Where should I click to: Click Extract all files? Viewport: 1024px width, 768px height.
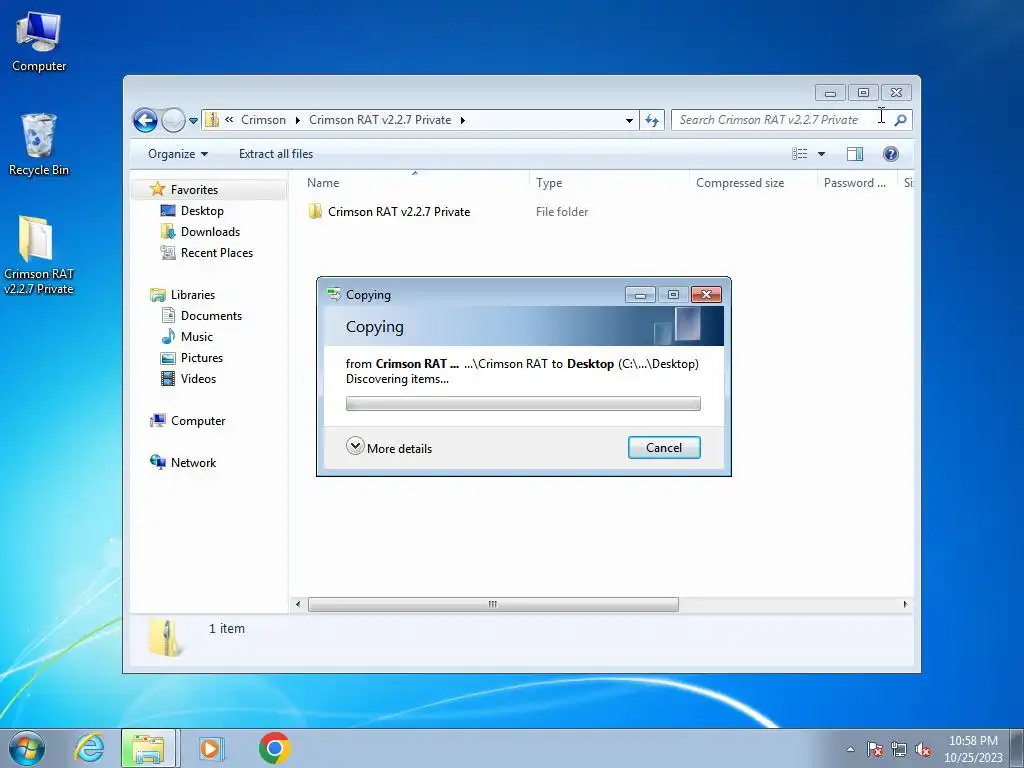click(x=276, y=154)
